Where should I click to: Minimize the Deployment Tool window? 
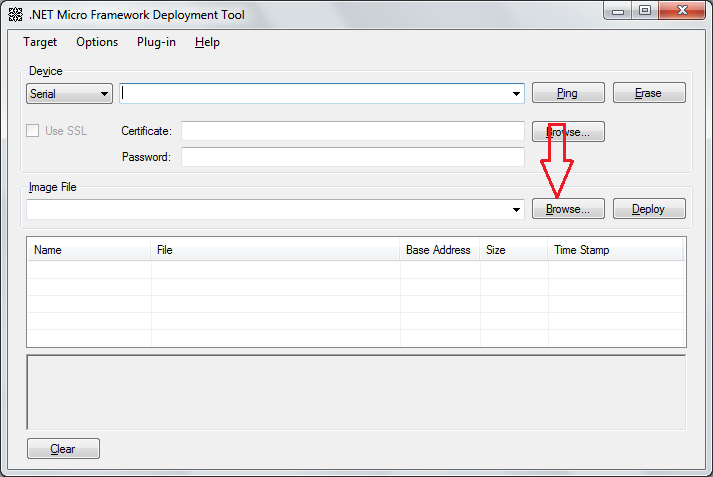[618, 11]
